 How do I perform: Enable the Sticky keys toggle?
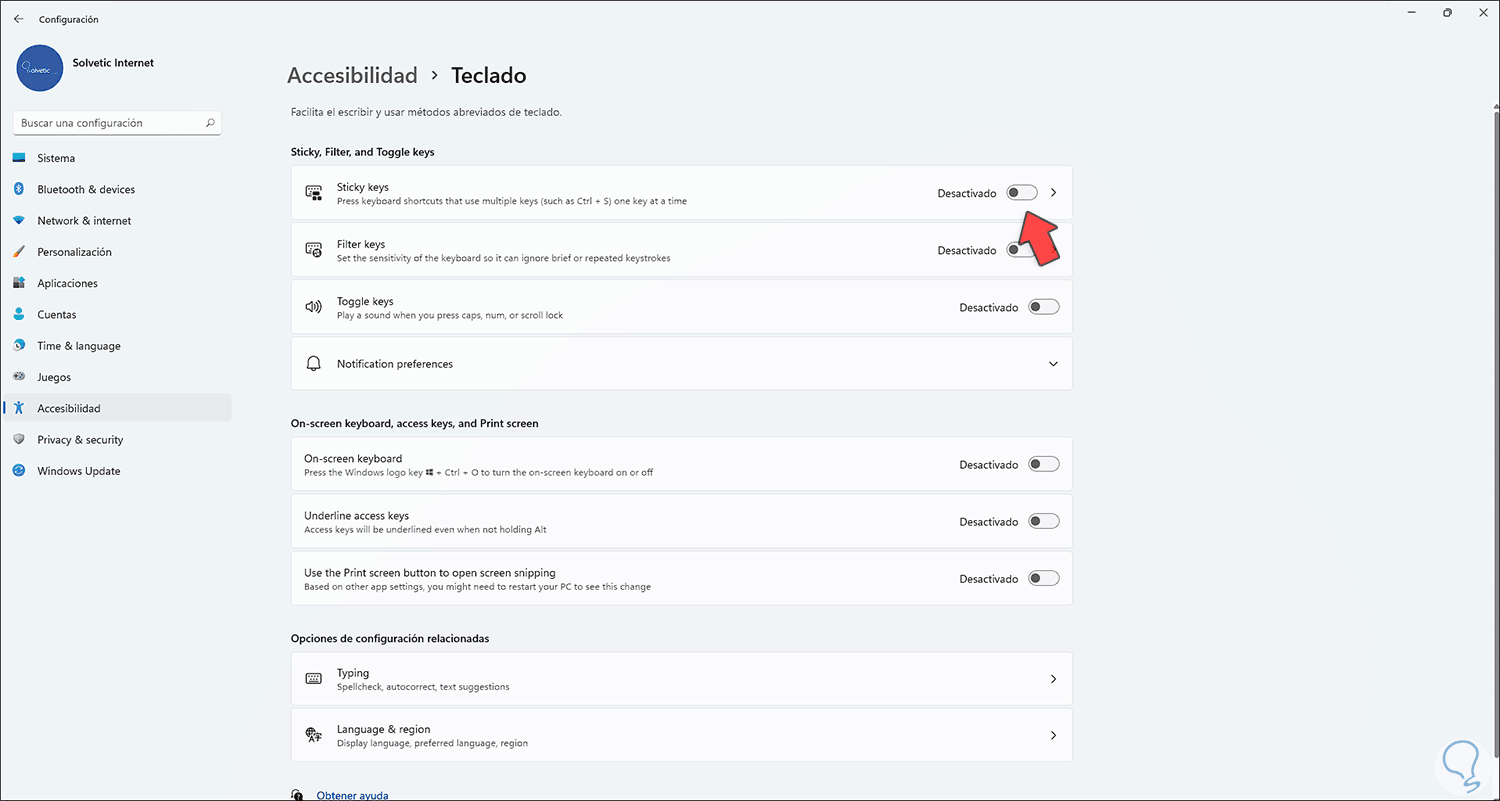pos(1021,193)
